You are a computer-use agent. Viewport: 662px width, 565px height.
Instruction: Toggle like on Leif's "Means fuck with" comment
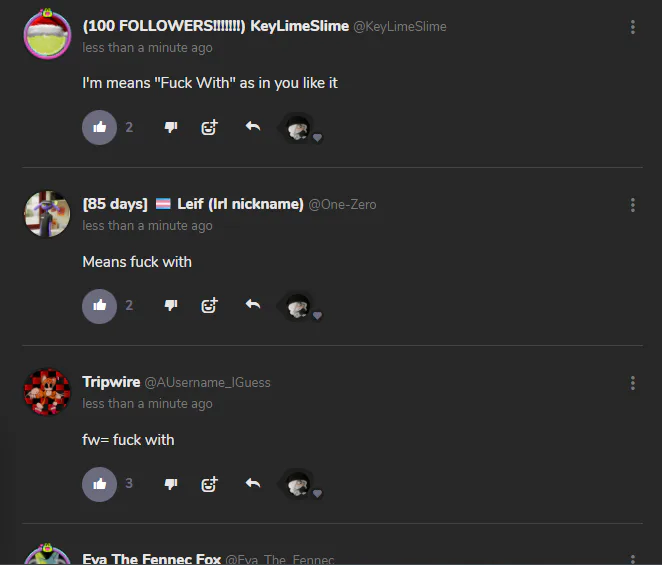99,306
